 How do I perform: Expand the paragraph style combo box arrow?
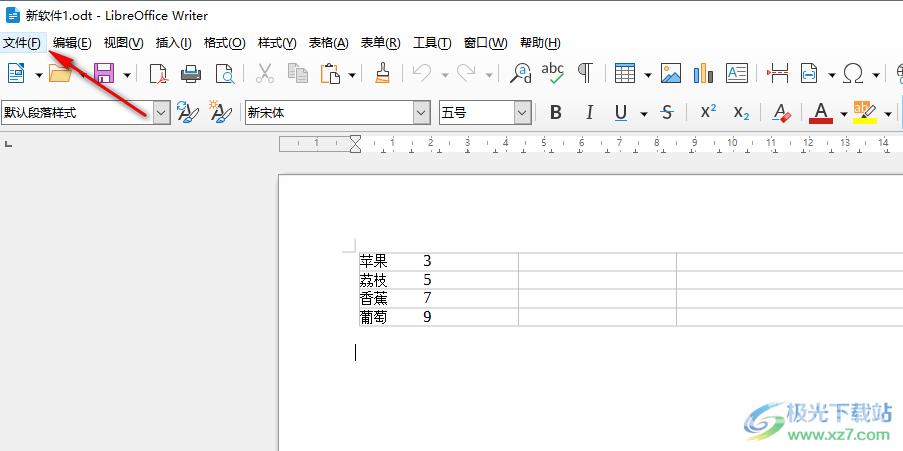coord(162,113)
